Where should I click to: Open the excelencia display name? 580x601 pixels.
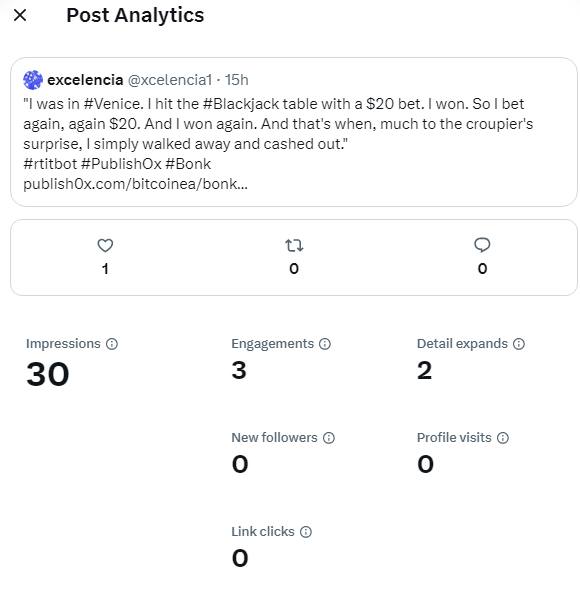click(x=85, y=80)
